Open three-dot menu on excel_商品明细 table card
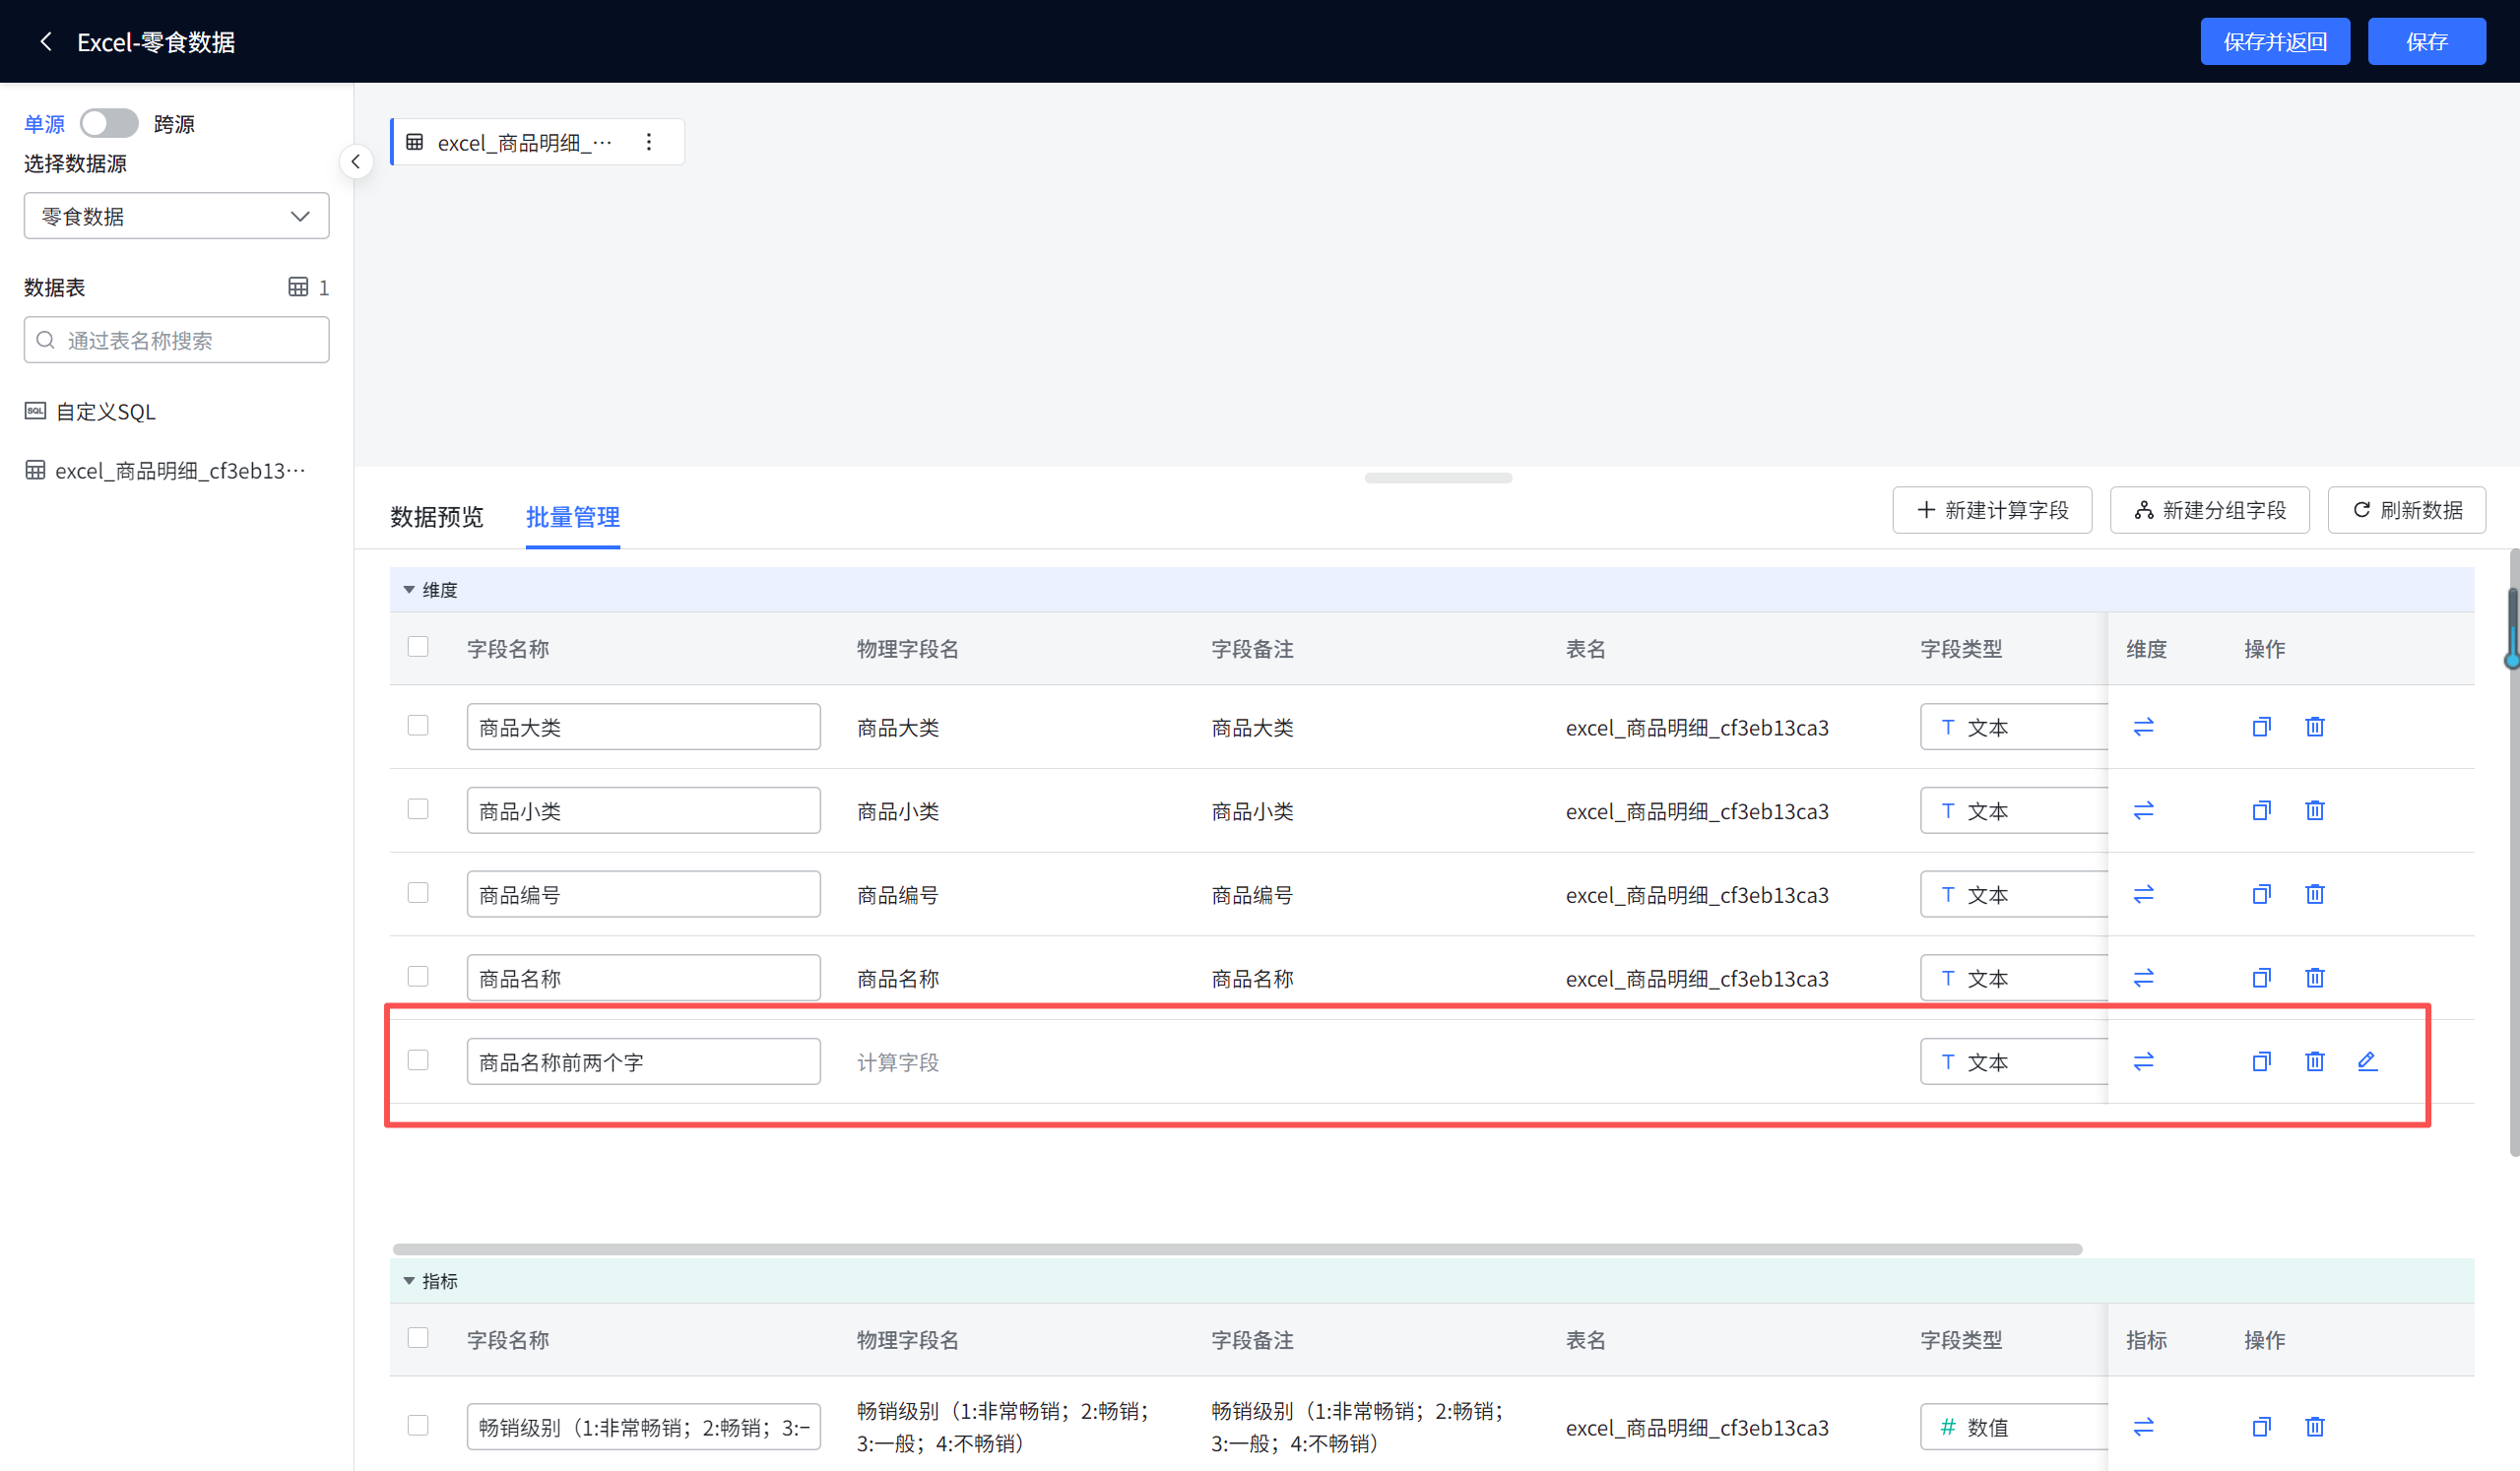Image resolution: width=2520 pixels, height=1471 pixels. 649,142
